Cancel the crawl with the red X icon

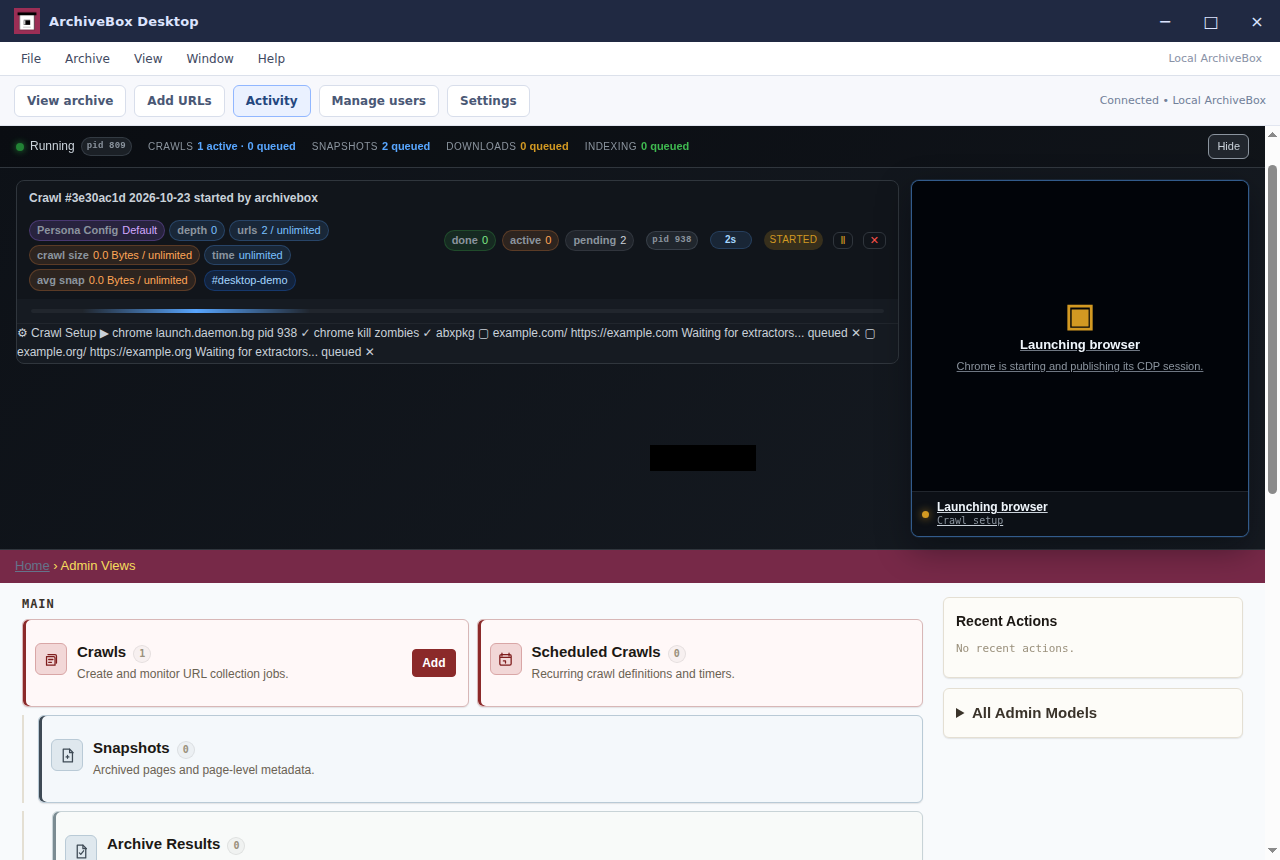(874, 240)
